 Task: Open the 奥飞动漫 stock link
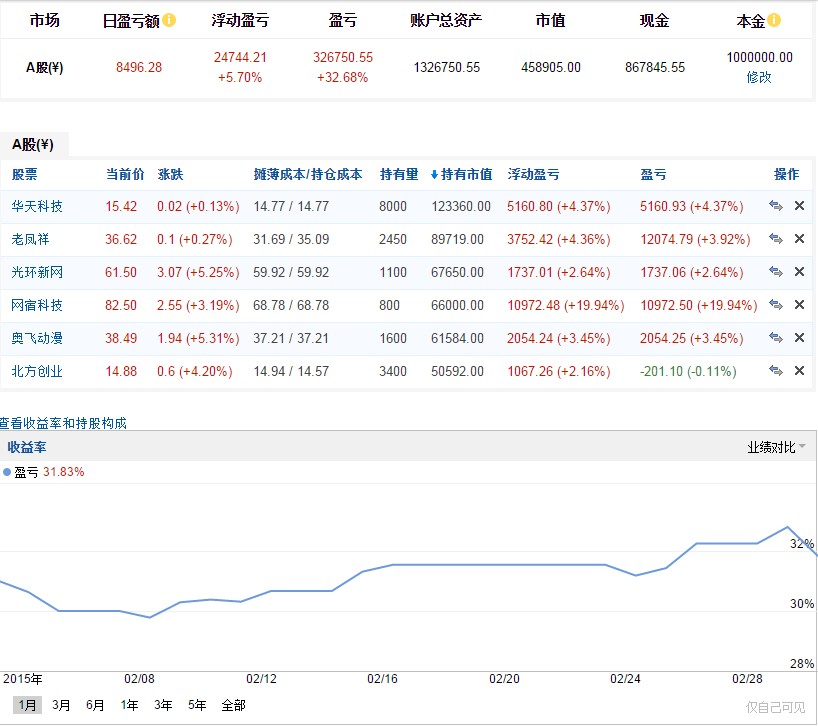click(x=37, y=338)
